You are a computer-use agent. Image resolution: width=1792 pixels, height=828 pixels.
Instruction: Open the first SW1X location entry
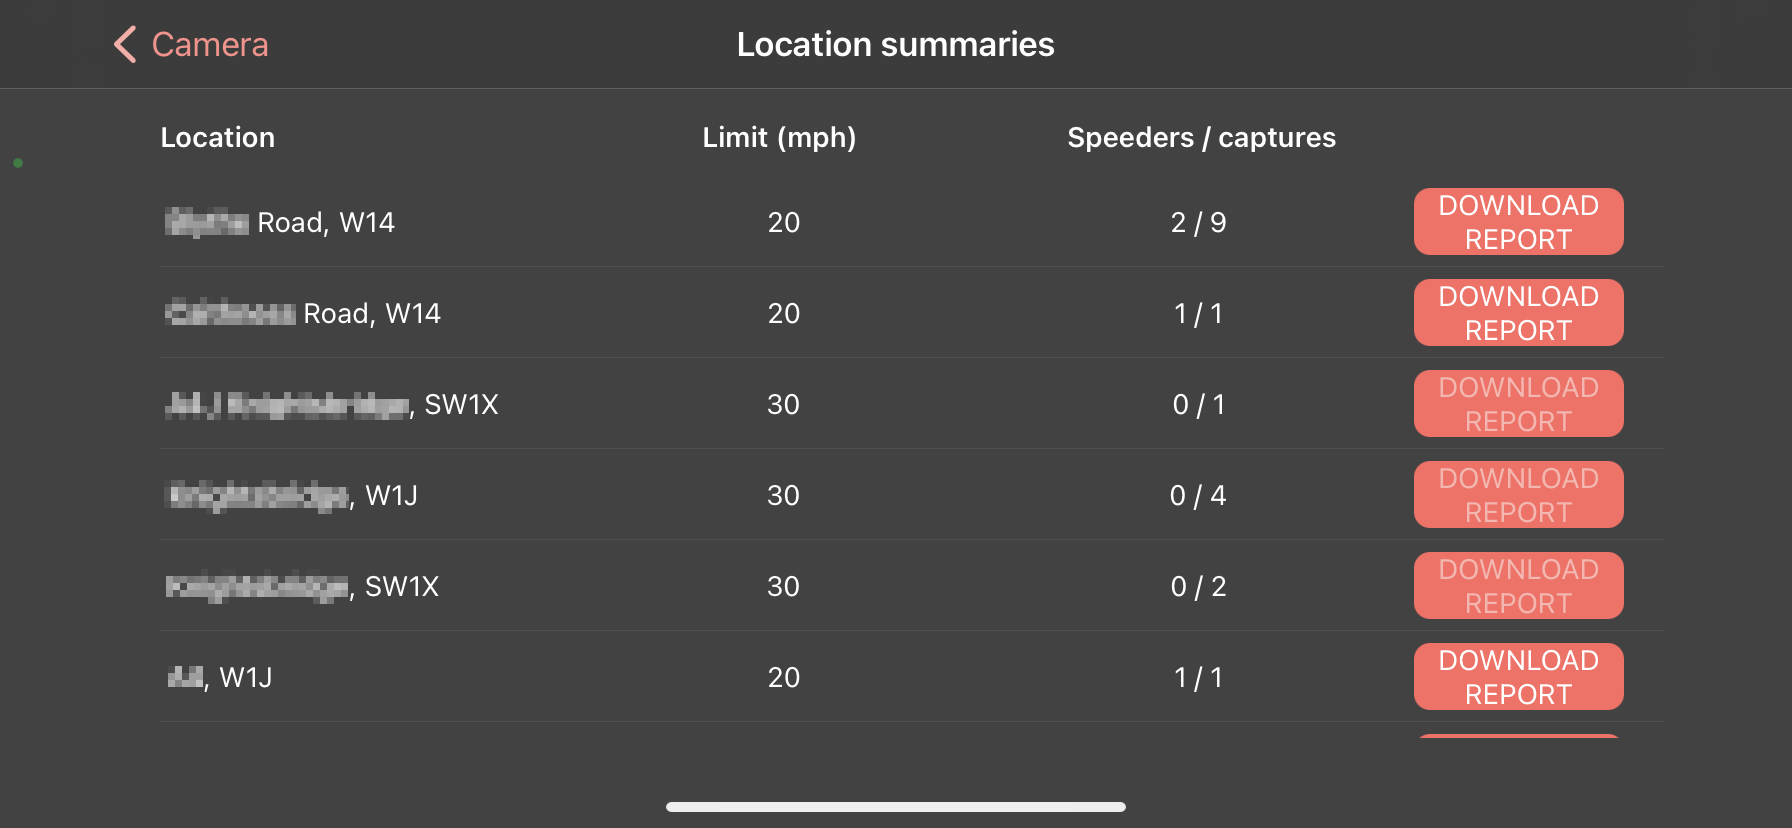point(331,404)
